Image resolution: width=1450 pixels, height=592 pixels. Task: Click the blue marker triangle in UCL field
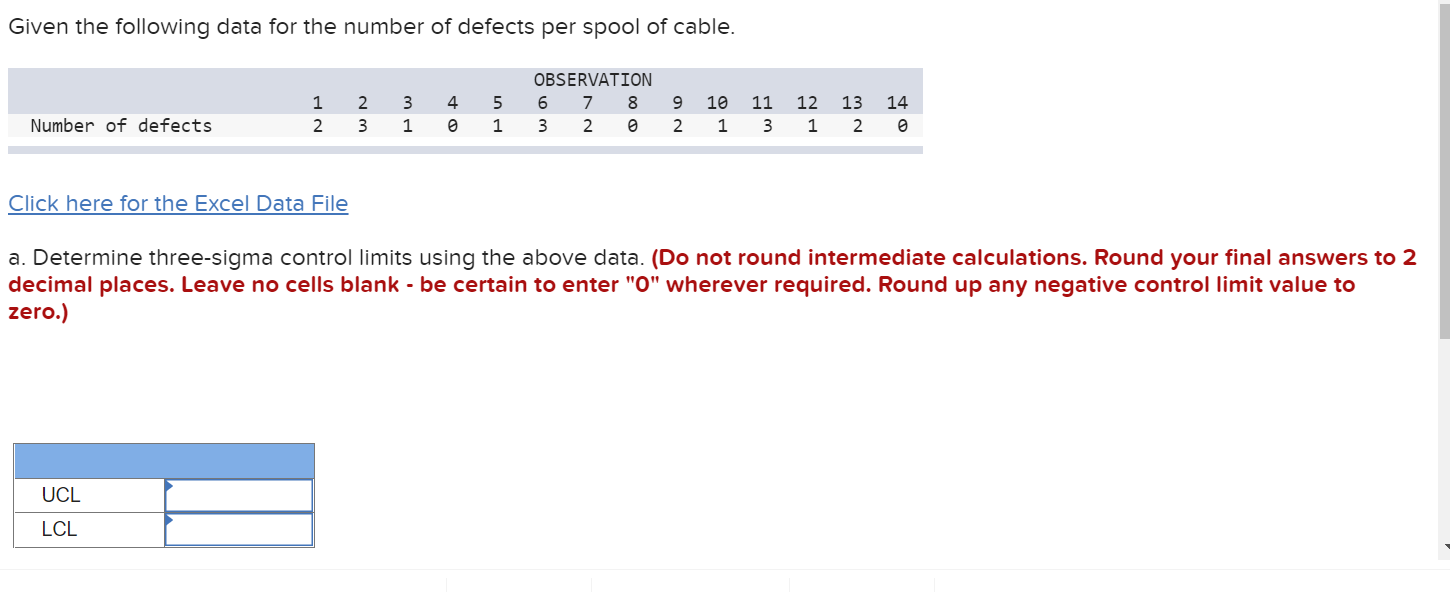170,489
